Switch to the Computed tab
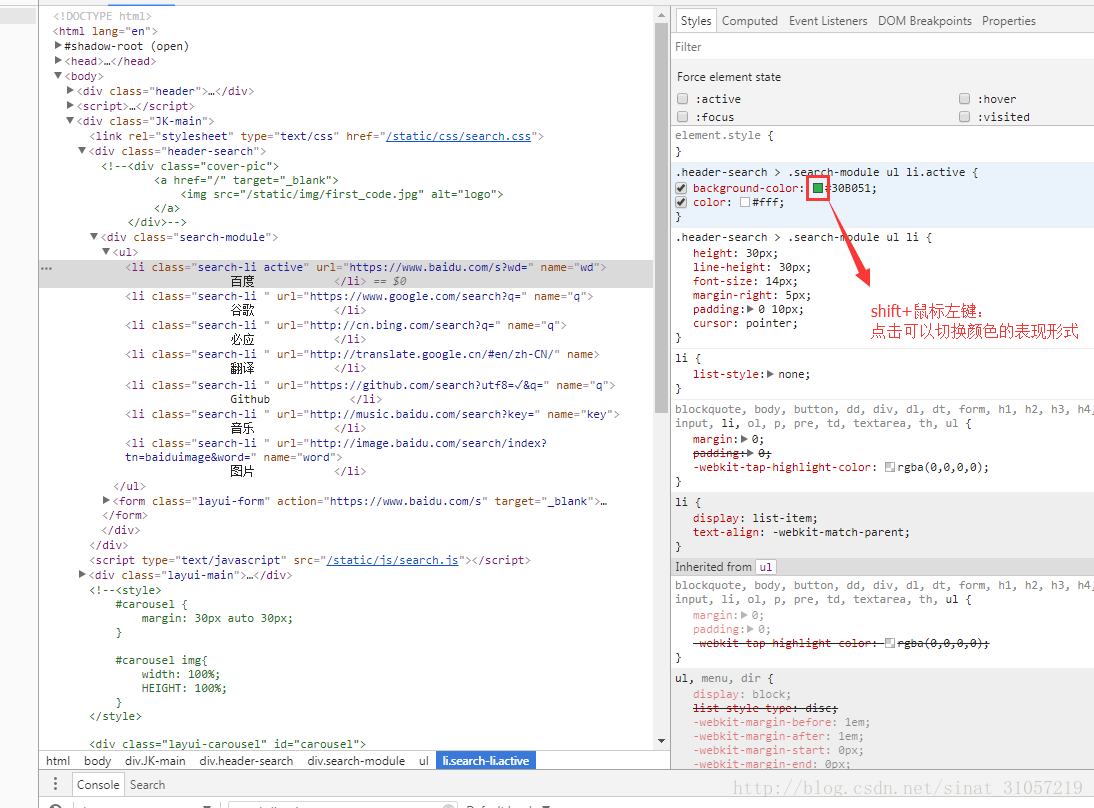This screenshot has width=1094, height=808. pyautogui.click(x=749, y=21)
